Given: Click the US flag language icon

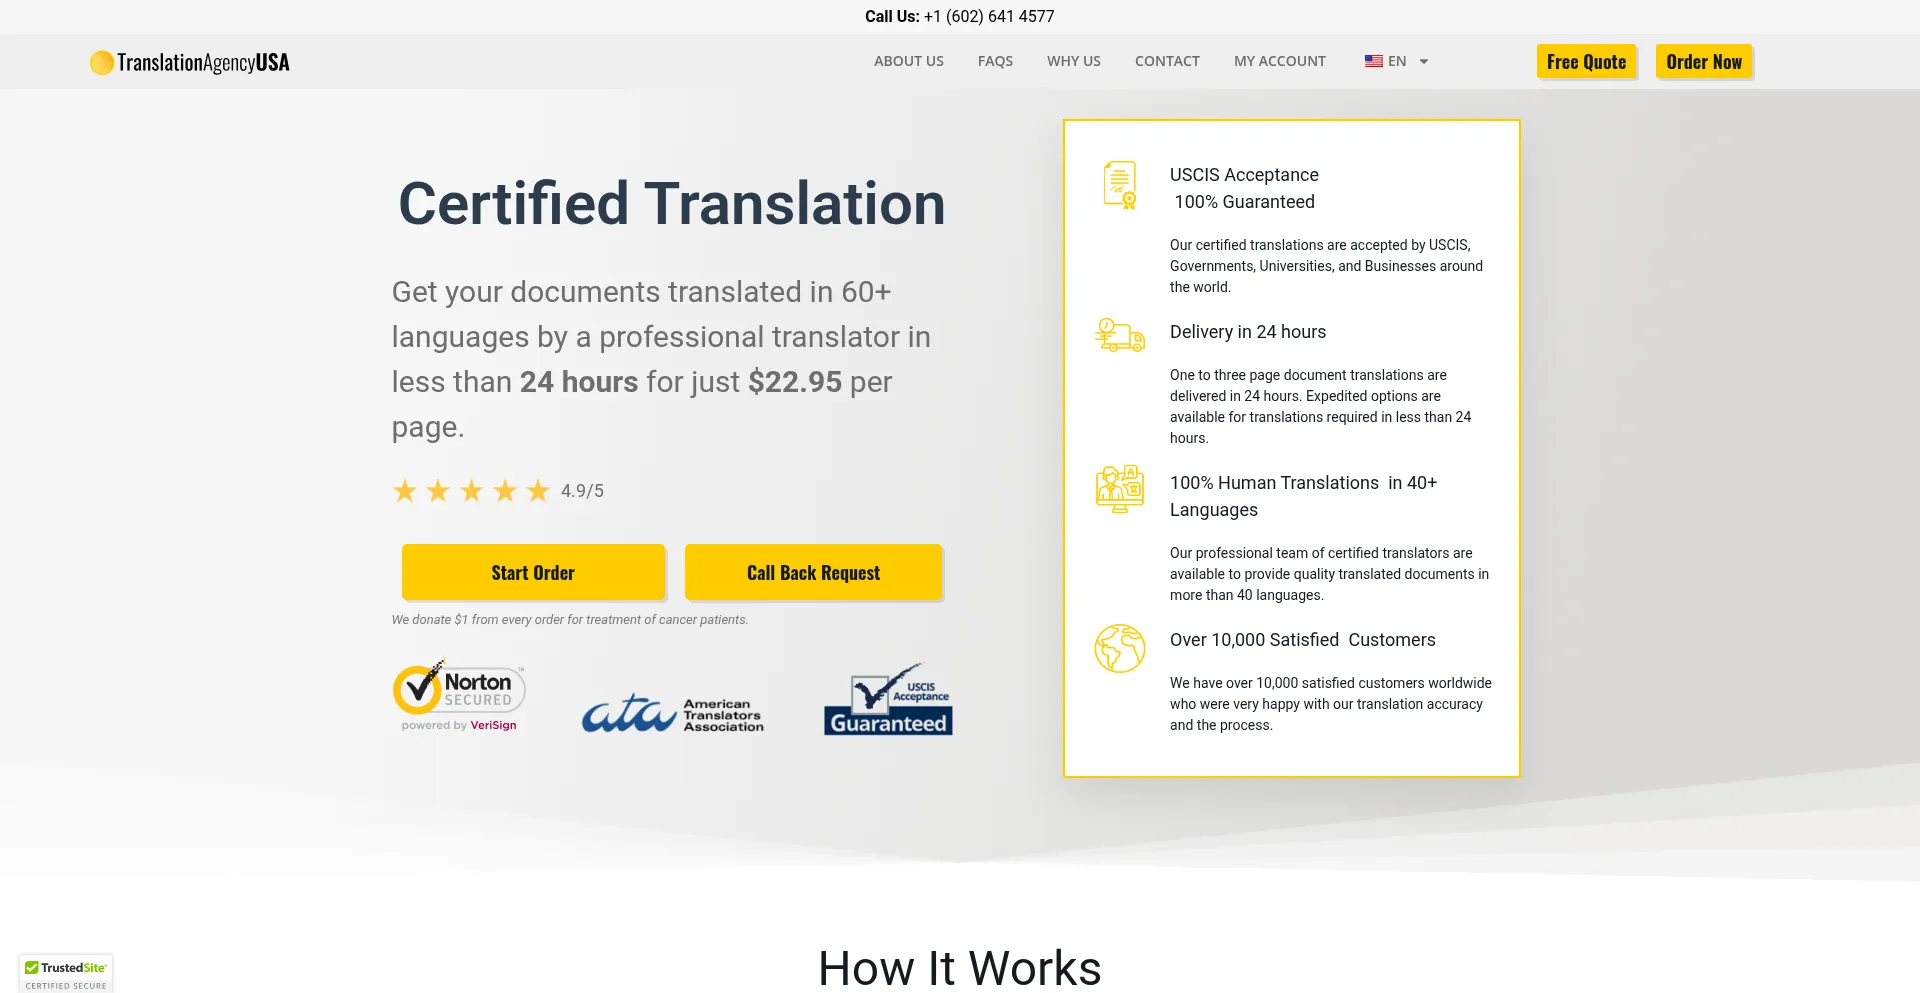Looking at the screenshot, I should point(1373,61).
